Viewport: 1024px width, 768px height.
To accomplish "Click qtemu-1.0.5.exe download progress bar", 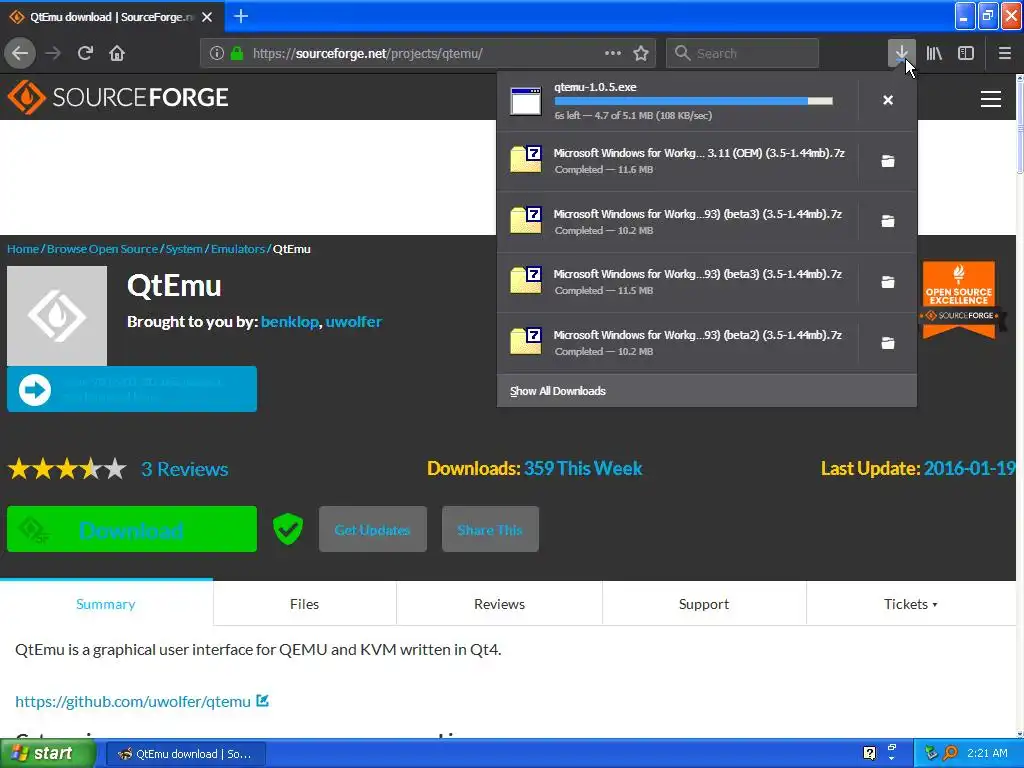I will point(694,101).
